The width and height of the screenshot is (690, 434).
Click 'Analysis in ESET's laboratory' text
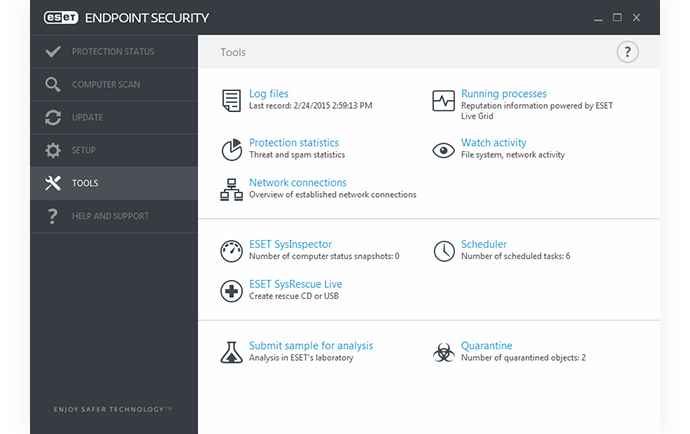pyautogui.click(x=301, y=358)
